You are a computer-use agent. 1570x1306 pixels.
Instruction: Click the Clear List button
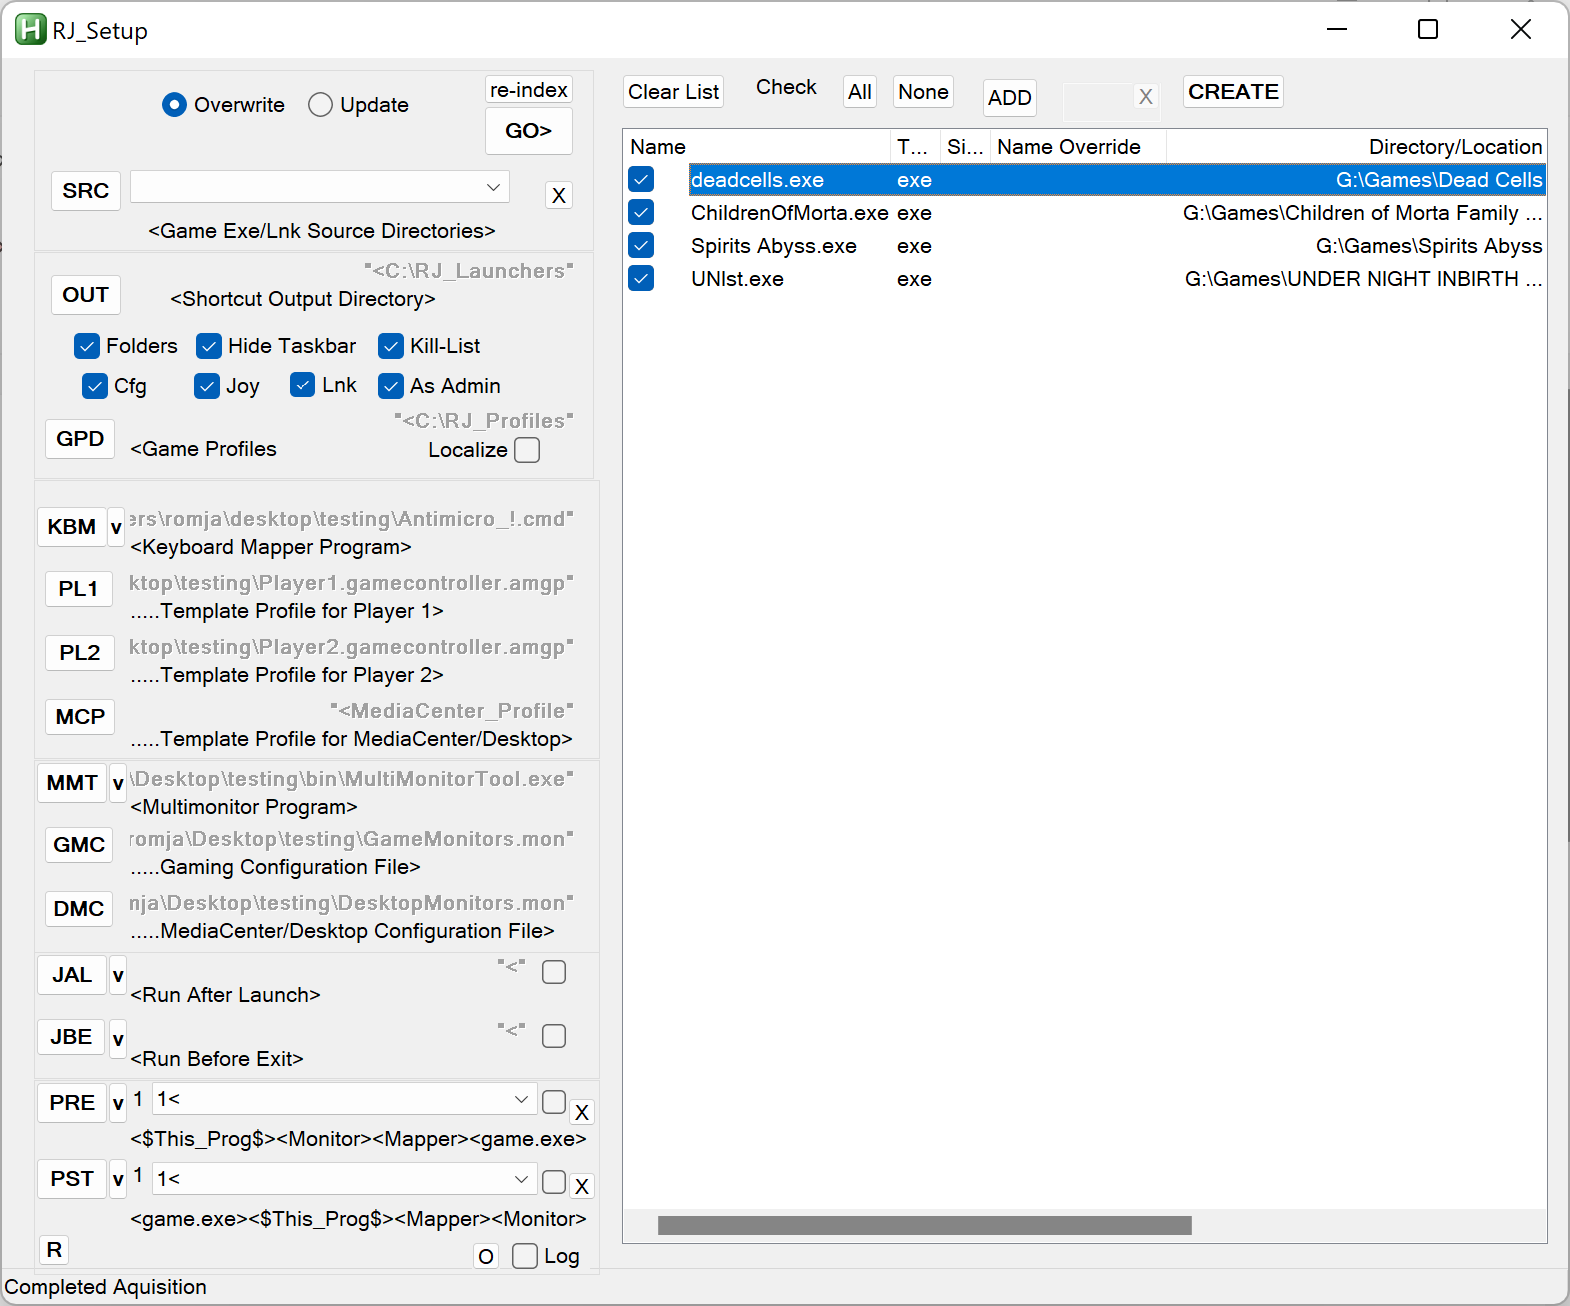click(x=673, y=92)
